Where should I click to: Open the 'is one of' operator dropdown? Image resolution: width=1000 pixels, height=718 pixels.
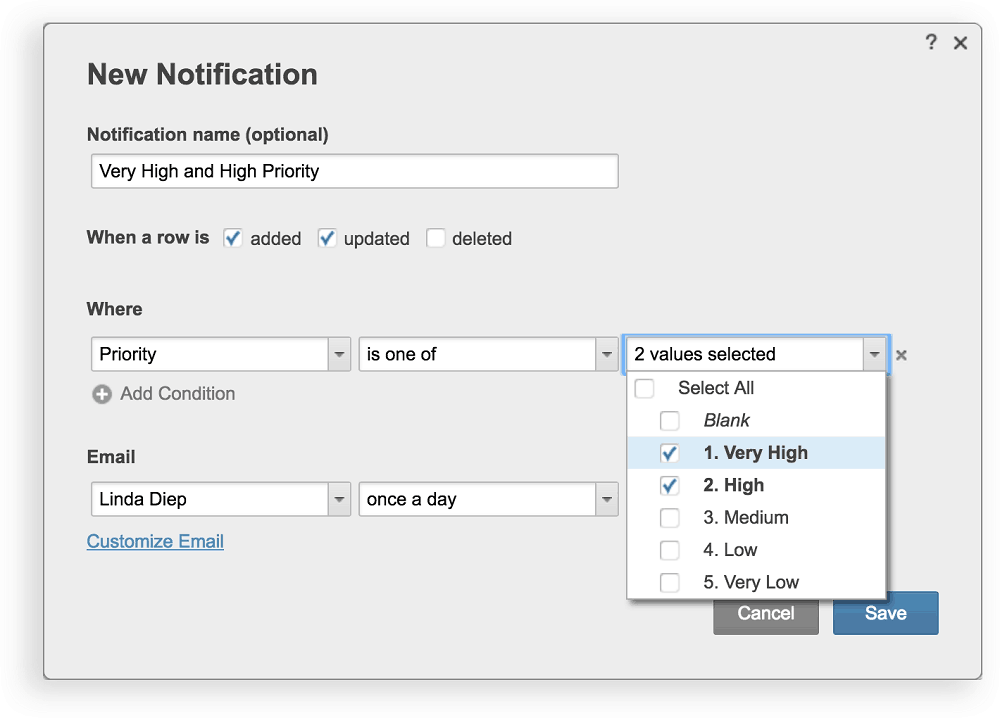607,354
